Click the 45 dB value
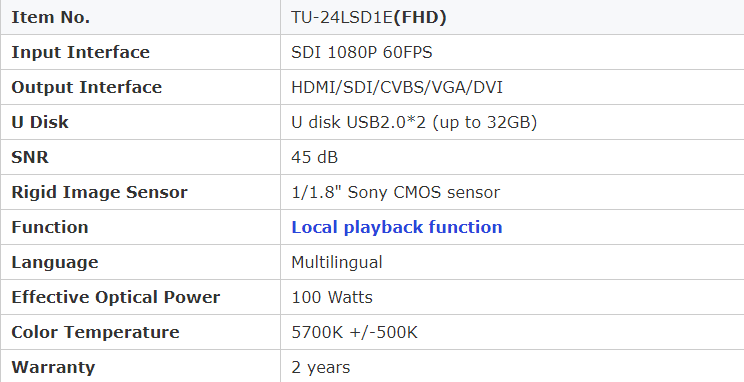The width and height of the screenshot is (744, 382). (315, 157)
